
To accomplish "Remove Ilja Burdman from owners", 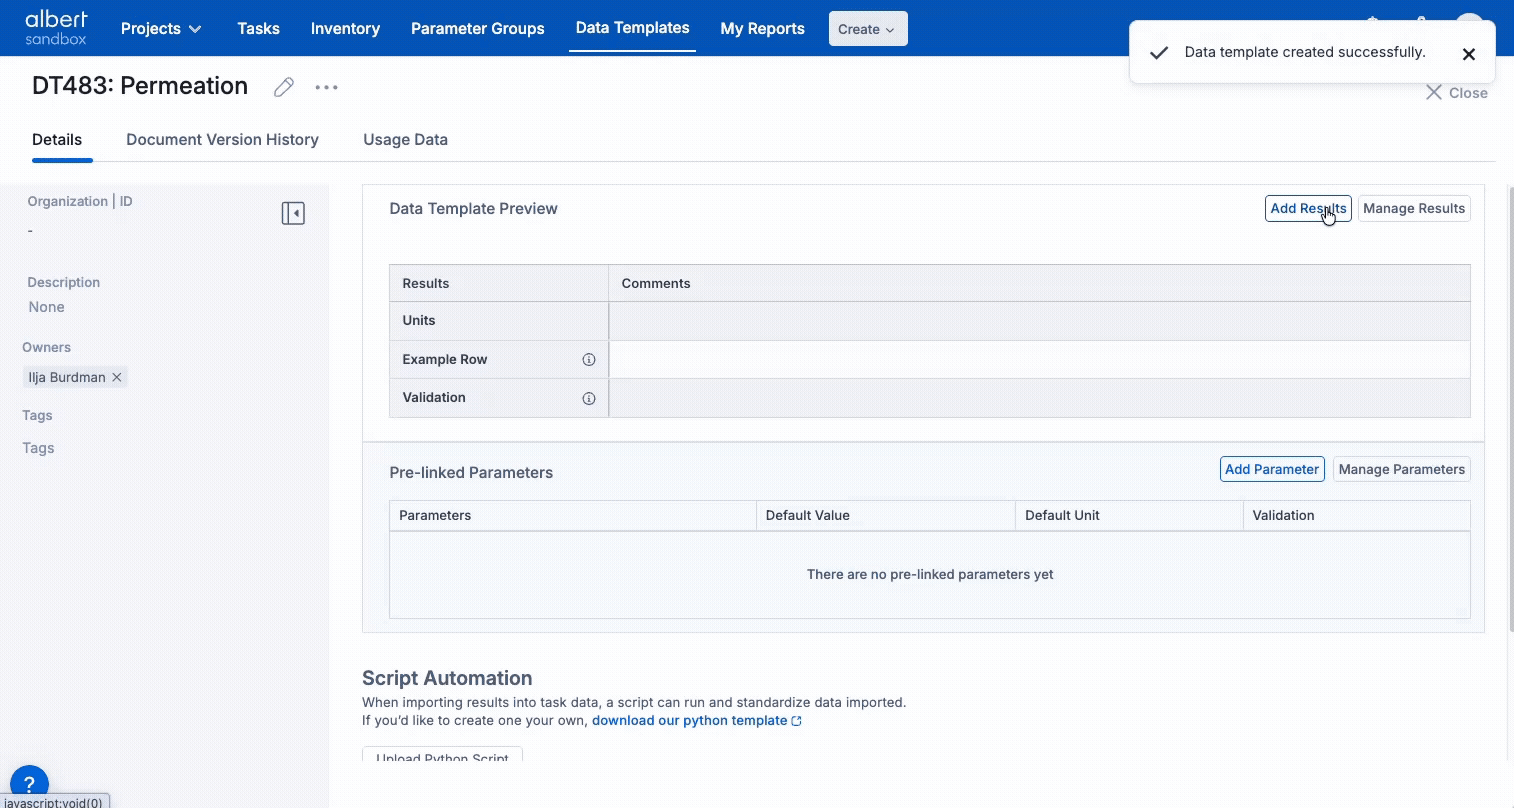I will [117, 377].
